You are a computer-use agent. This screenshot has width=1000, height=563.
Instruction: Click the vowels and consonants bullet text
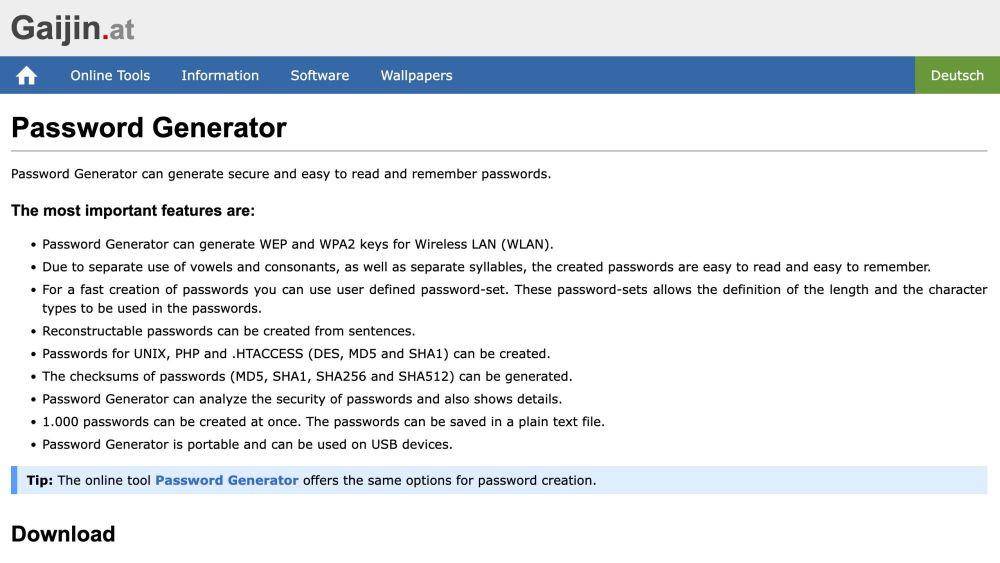point(487,267)
